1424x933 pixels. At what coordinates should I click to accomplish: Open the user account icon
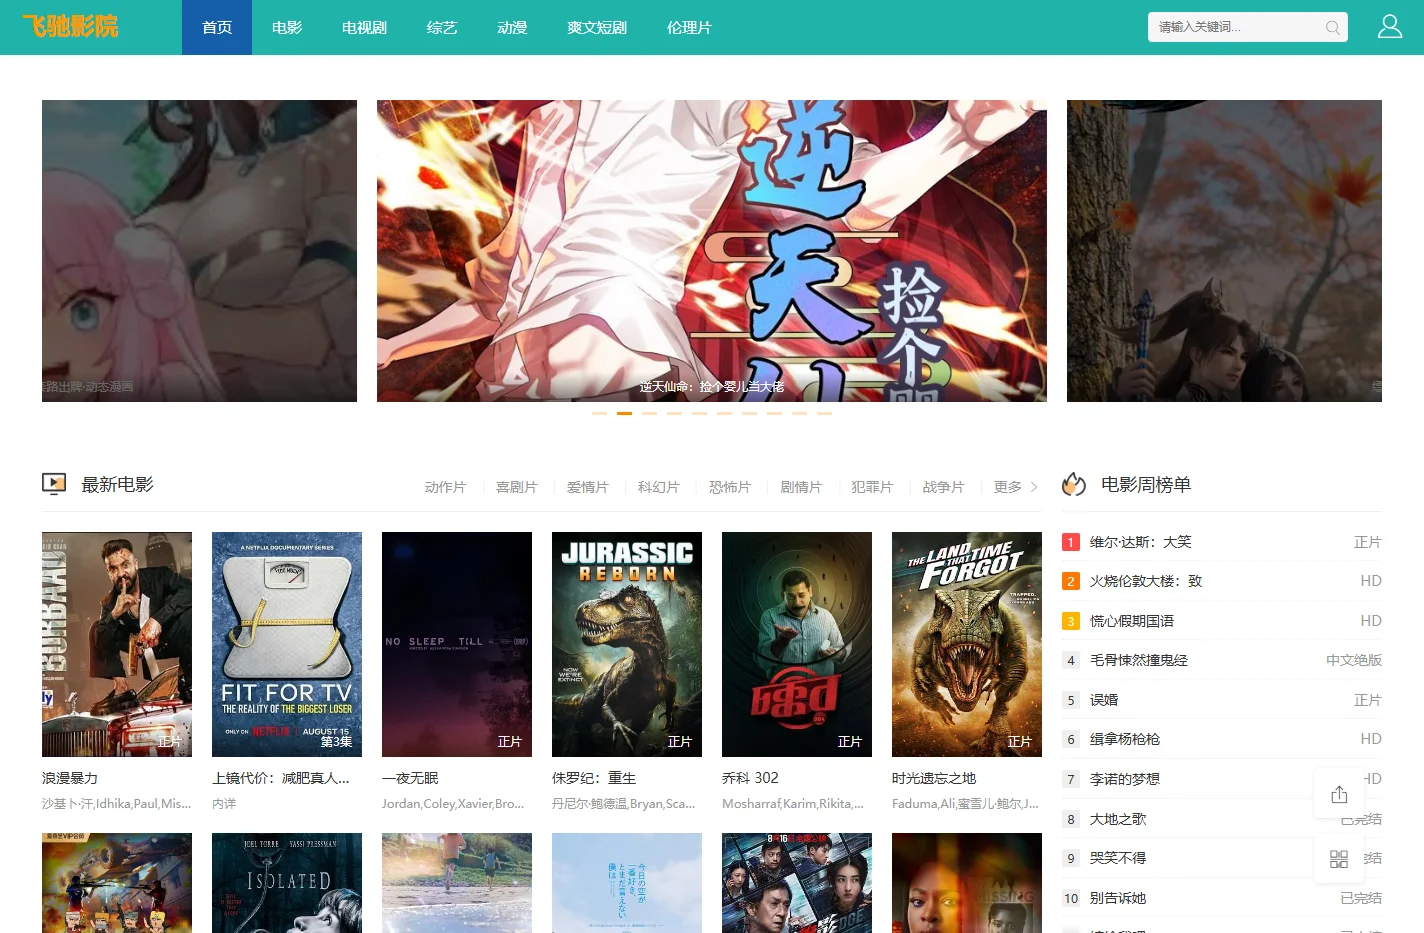click(1390, 27)
